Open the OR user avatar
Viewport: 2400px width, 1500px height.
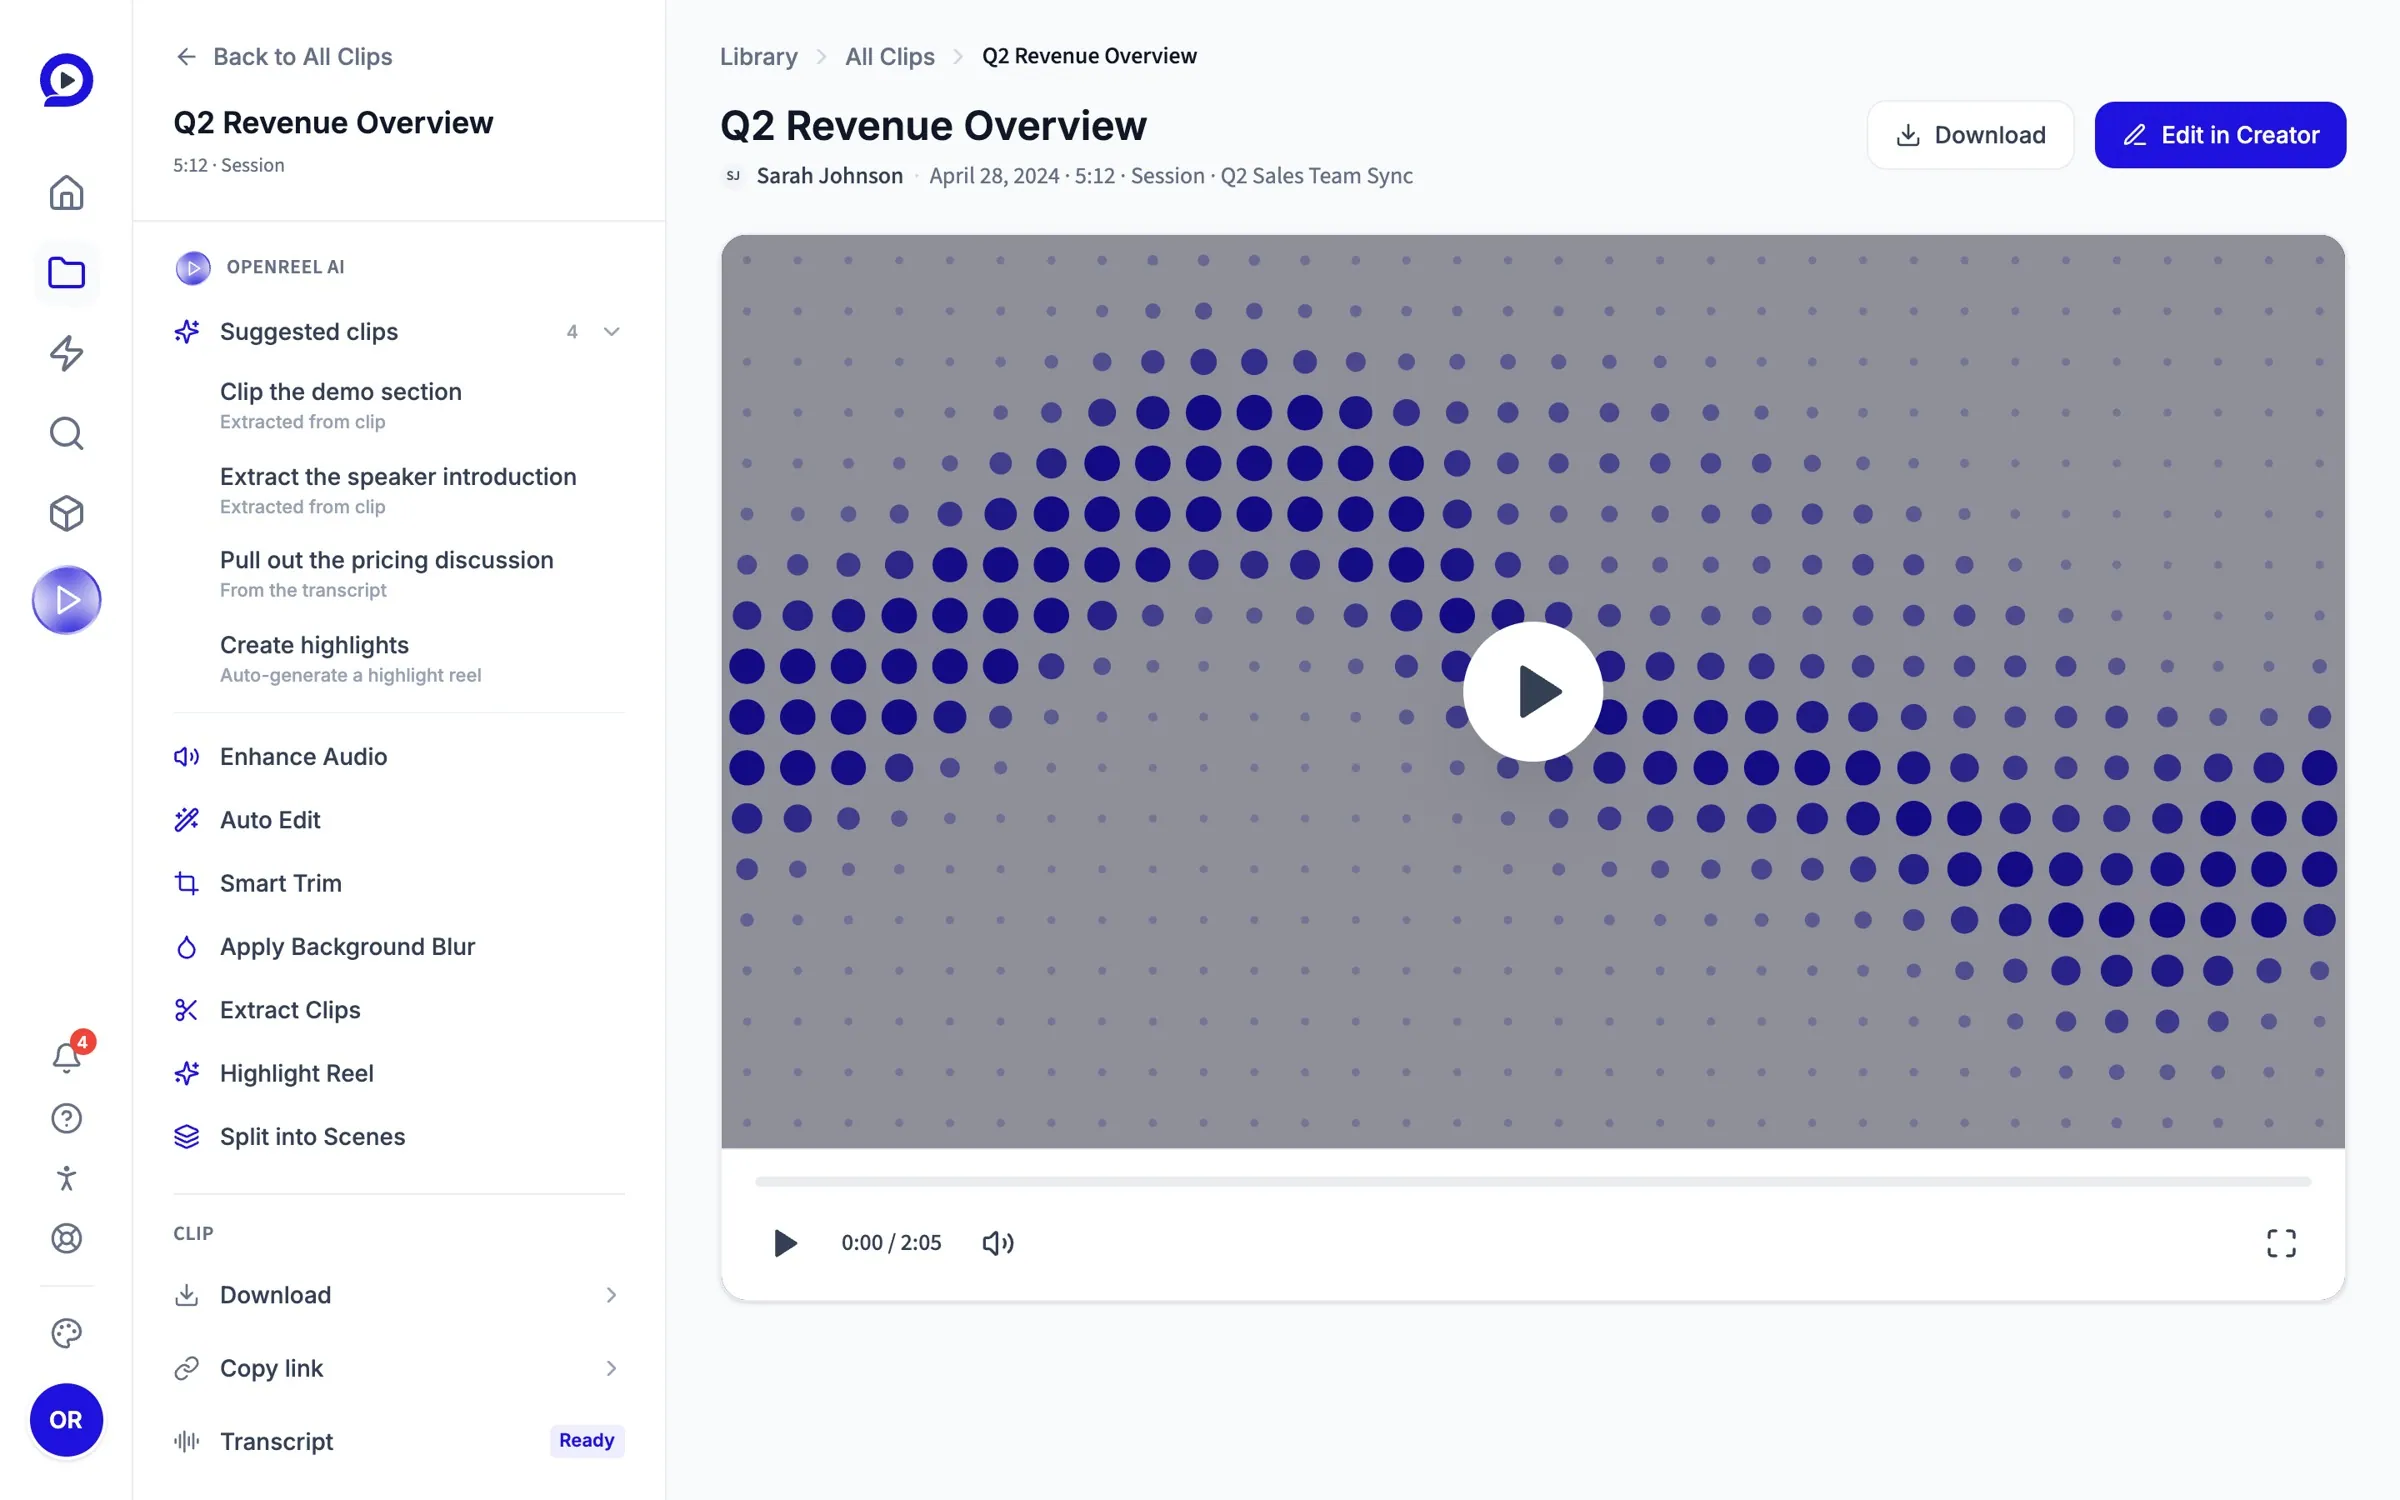[66, 1420]
